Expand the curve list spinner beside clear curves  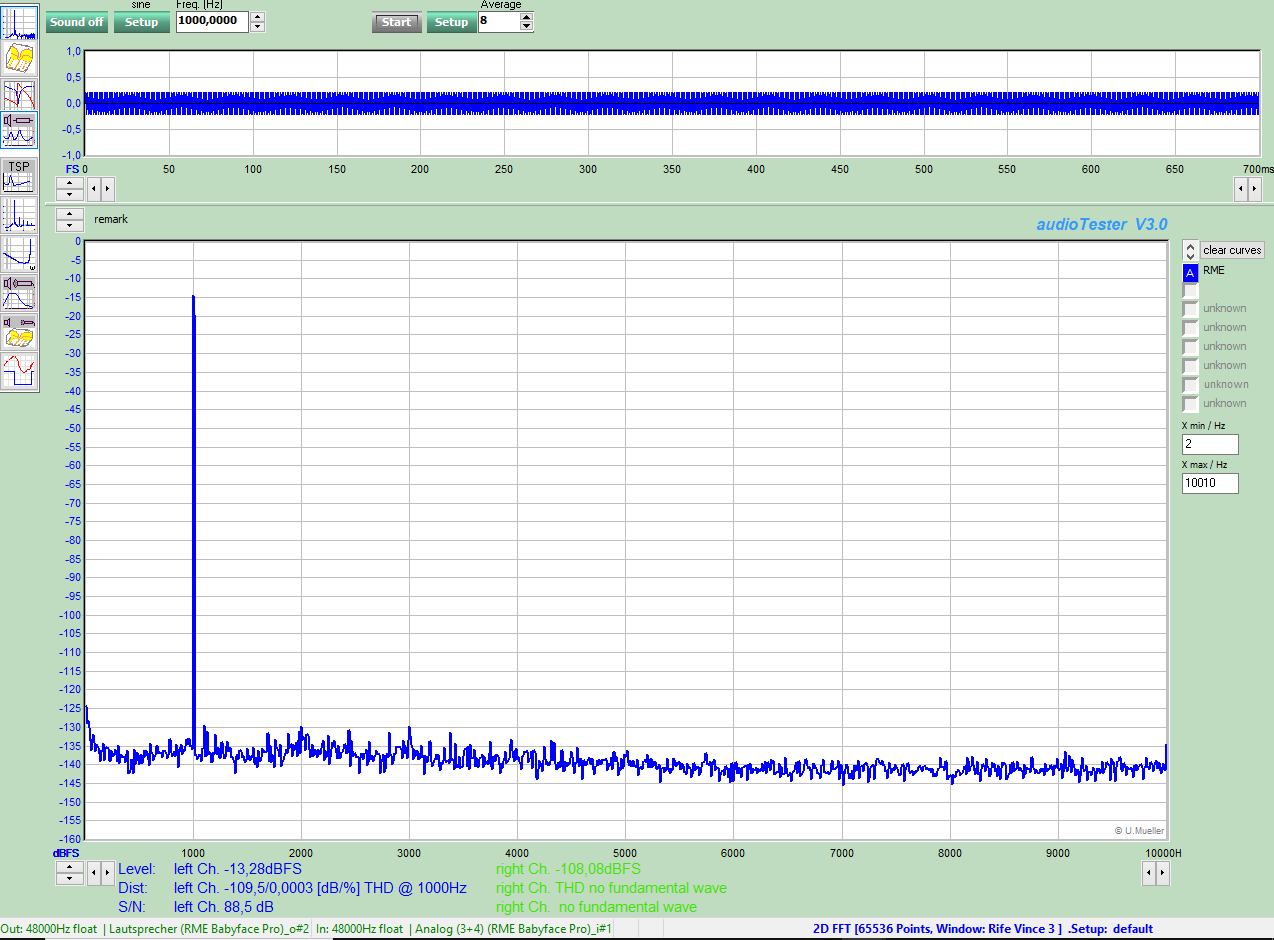tap(1190, 250)
